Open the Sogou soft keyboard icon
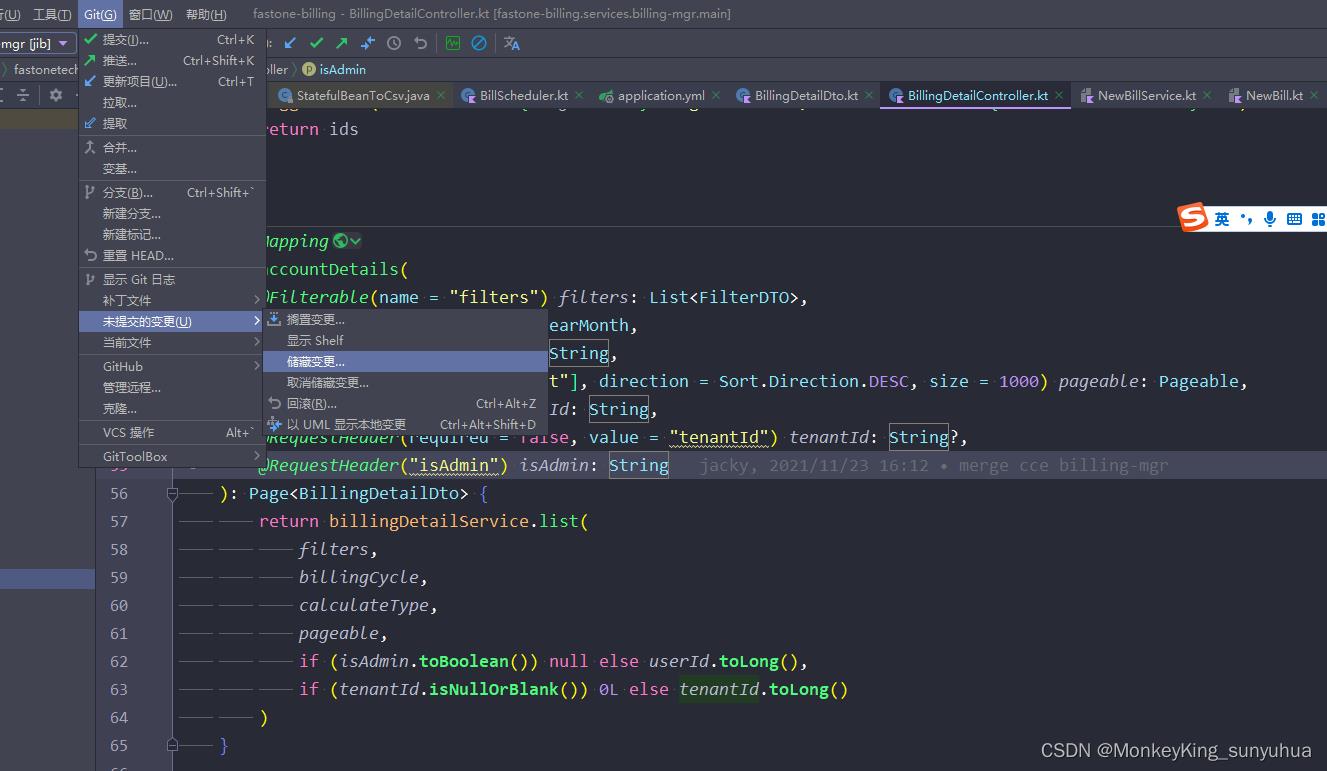This screenshot has height=771, width=1327. coord(1294,219)
